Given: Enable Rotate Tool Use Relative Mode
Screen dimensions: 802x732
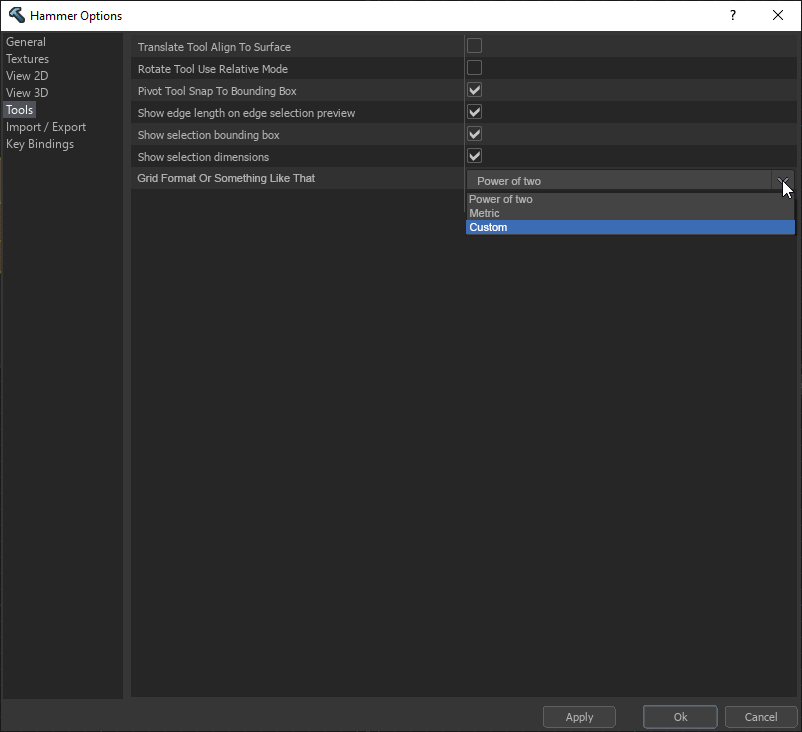Looking at the screenshot, I should (x=474, y=67).
